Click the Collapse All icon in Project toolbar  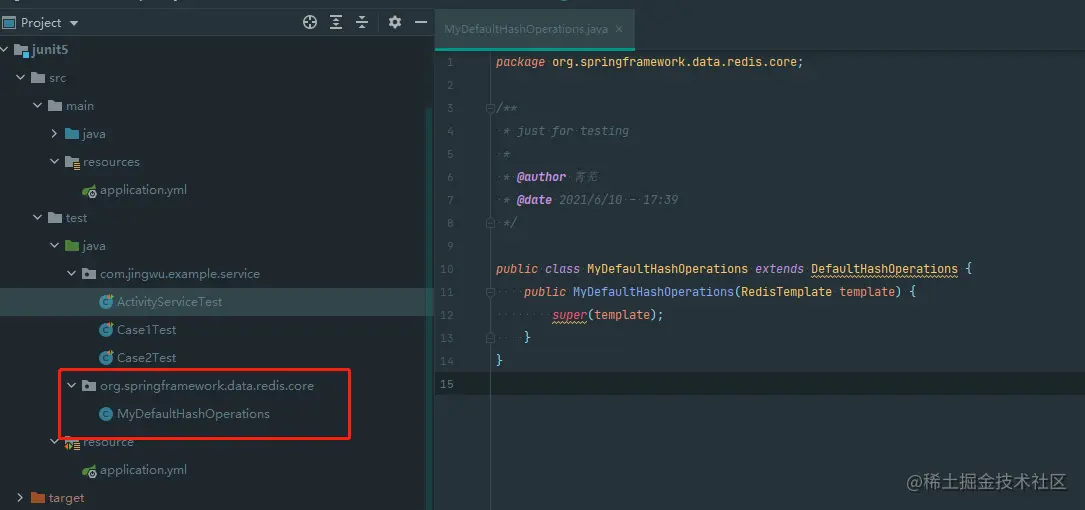pos(362,22)
